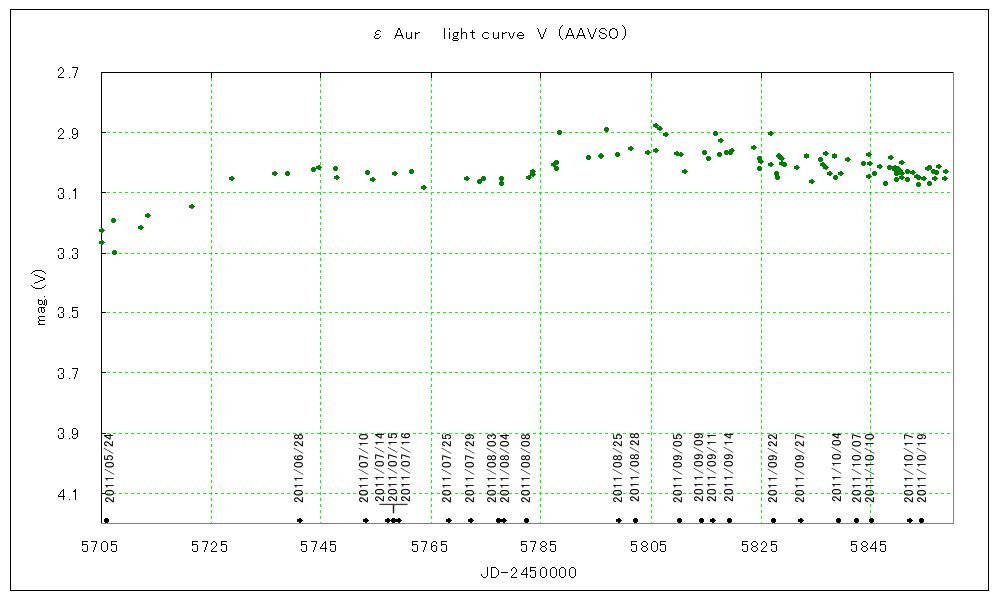Image resolution: width=1000 pixels, height=600 pixels.
Task: Select the 2011/05/24 date label
Action: [110, 467]
